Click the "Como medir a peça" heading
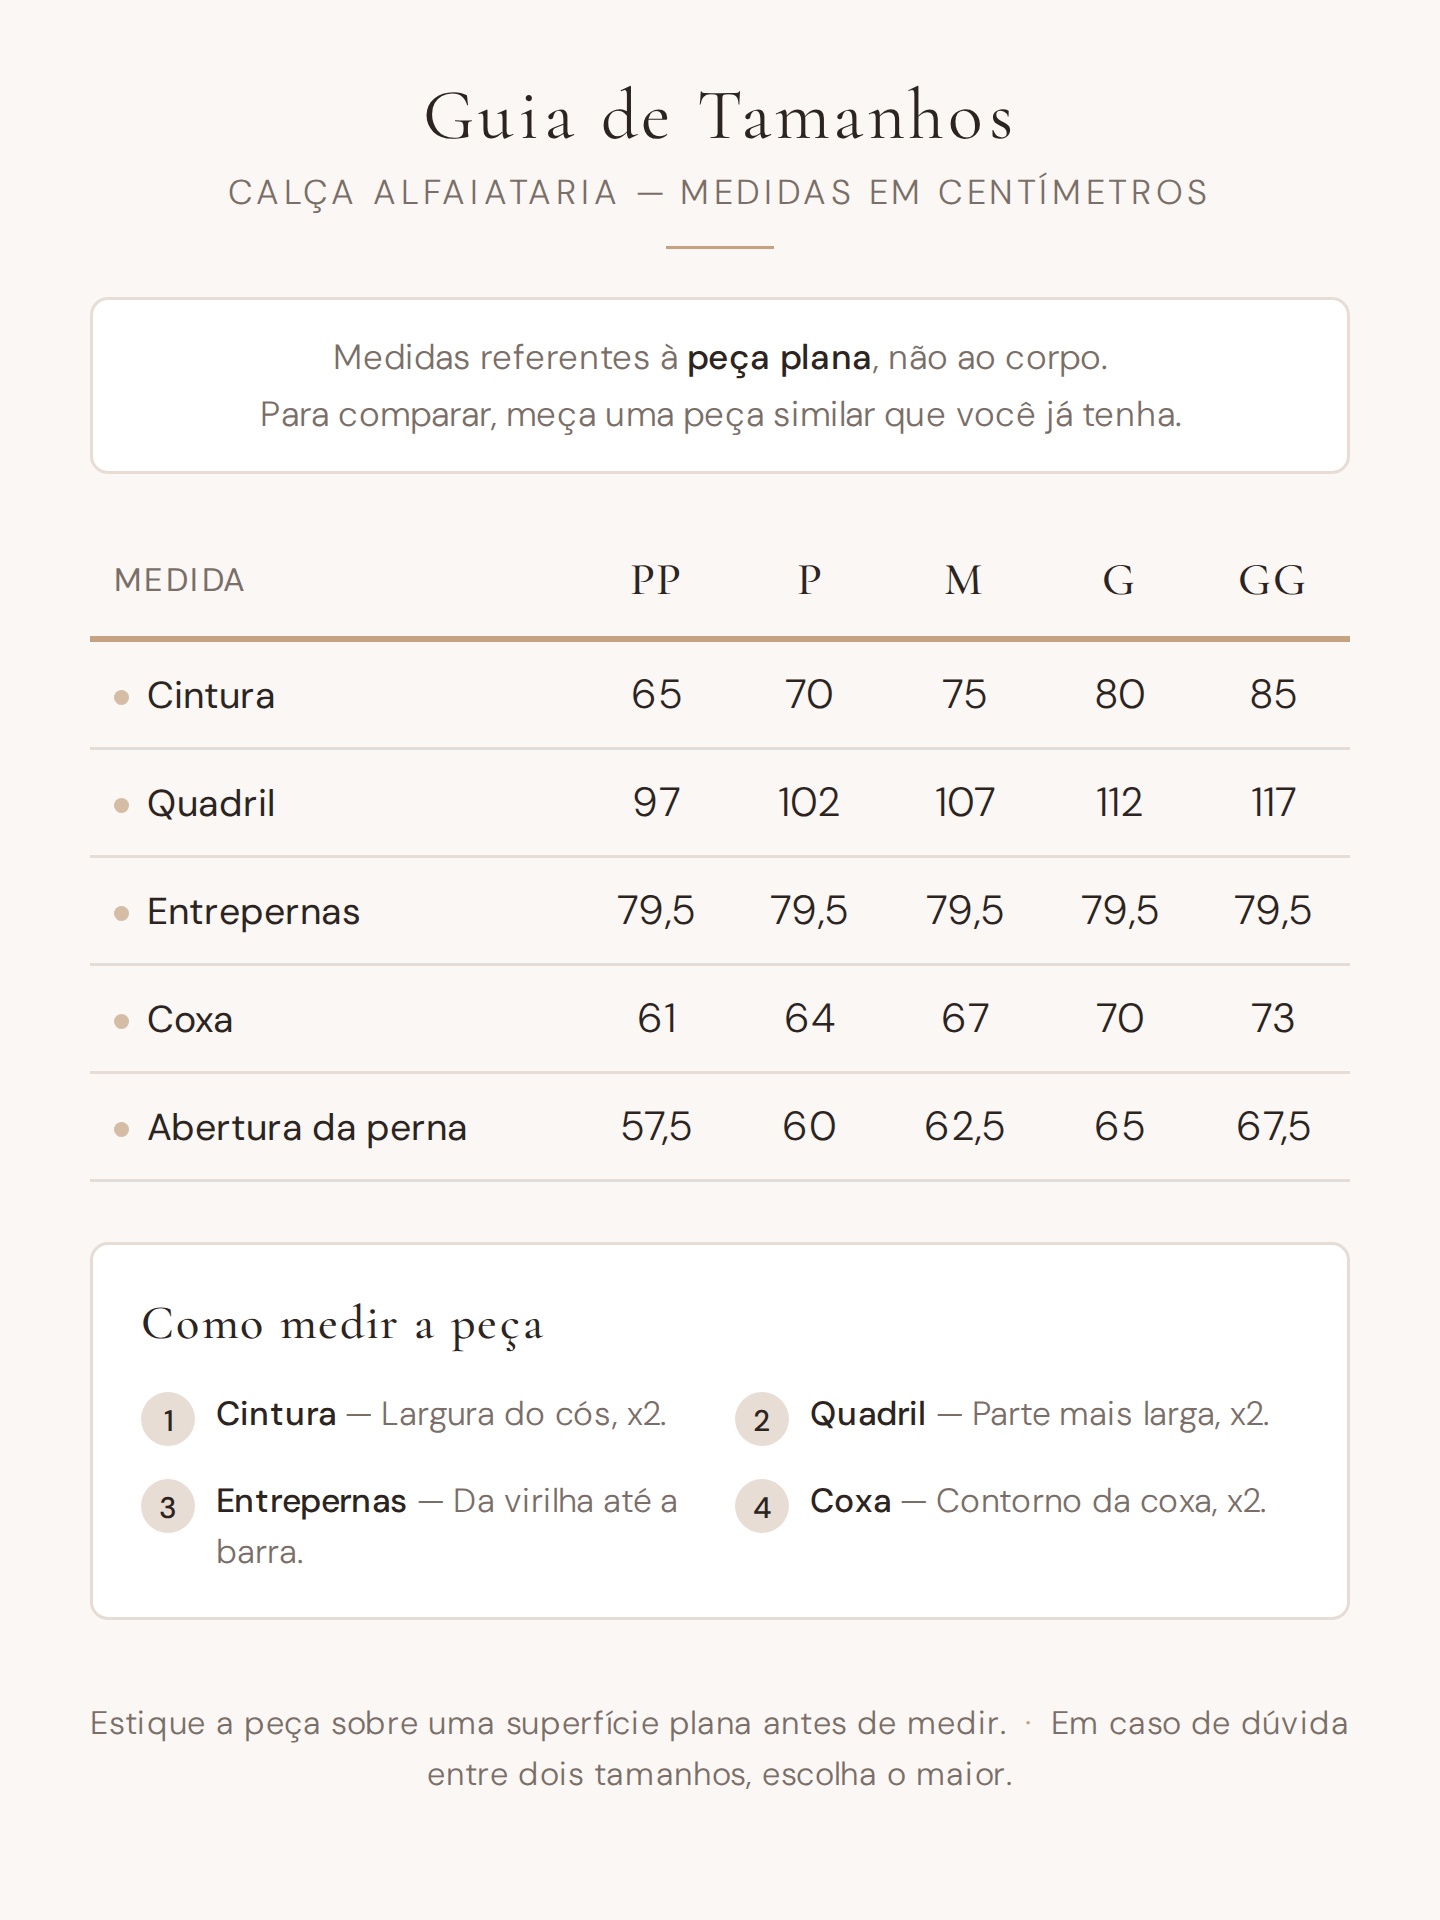Viewport: 1440px width, 1920px height. coord(343,1325)
